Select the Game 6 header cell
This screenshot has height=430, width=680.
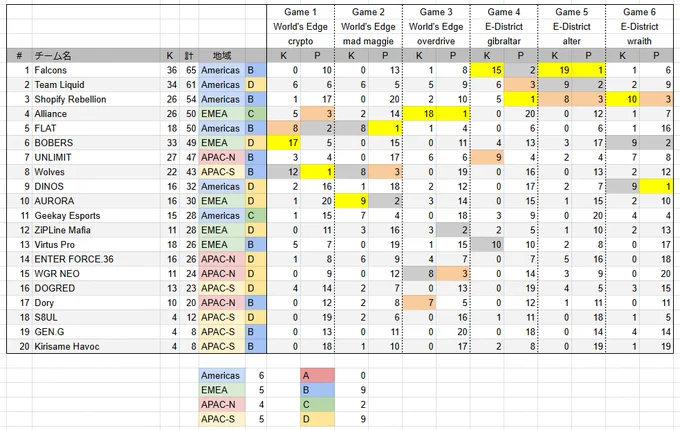click(639, 12)
